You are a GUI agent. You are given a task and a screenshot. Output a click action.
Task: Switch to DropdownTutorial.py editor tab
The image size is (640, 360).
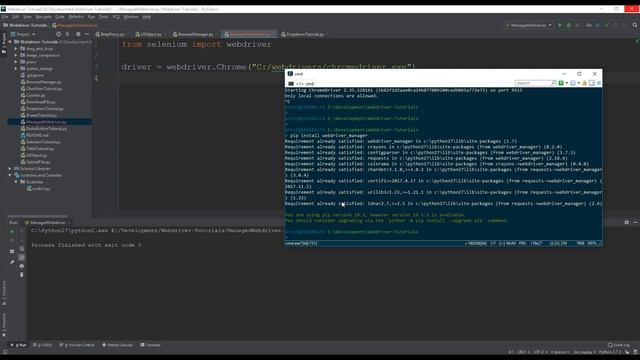[x=302, y=34]
